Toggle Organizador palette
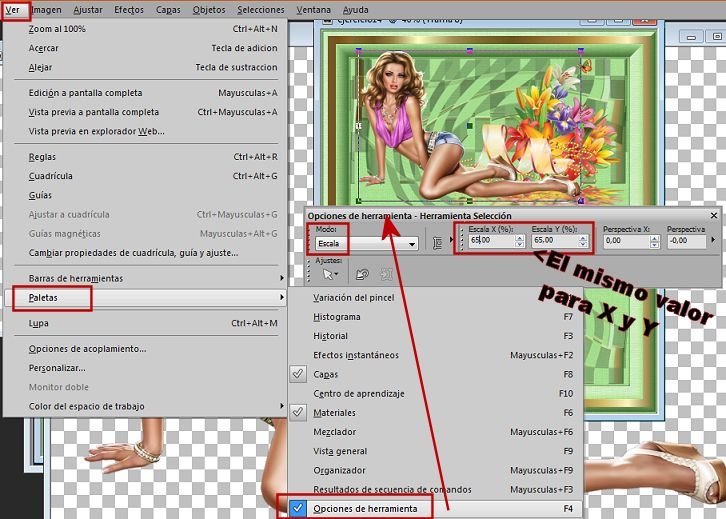The image size is (726, 519). (434, 470)
